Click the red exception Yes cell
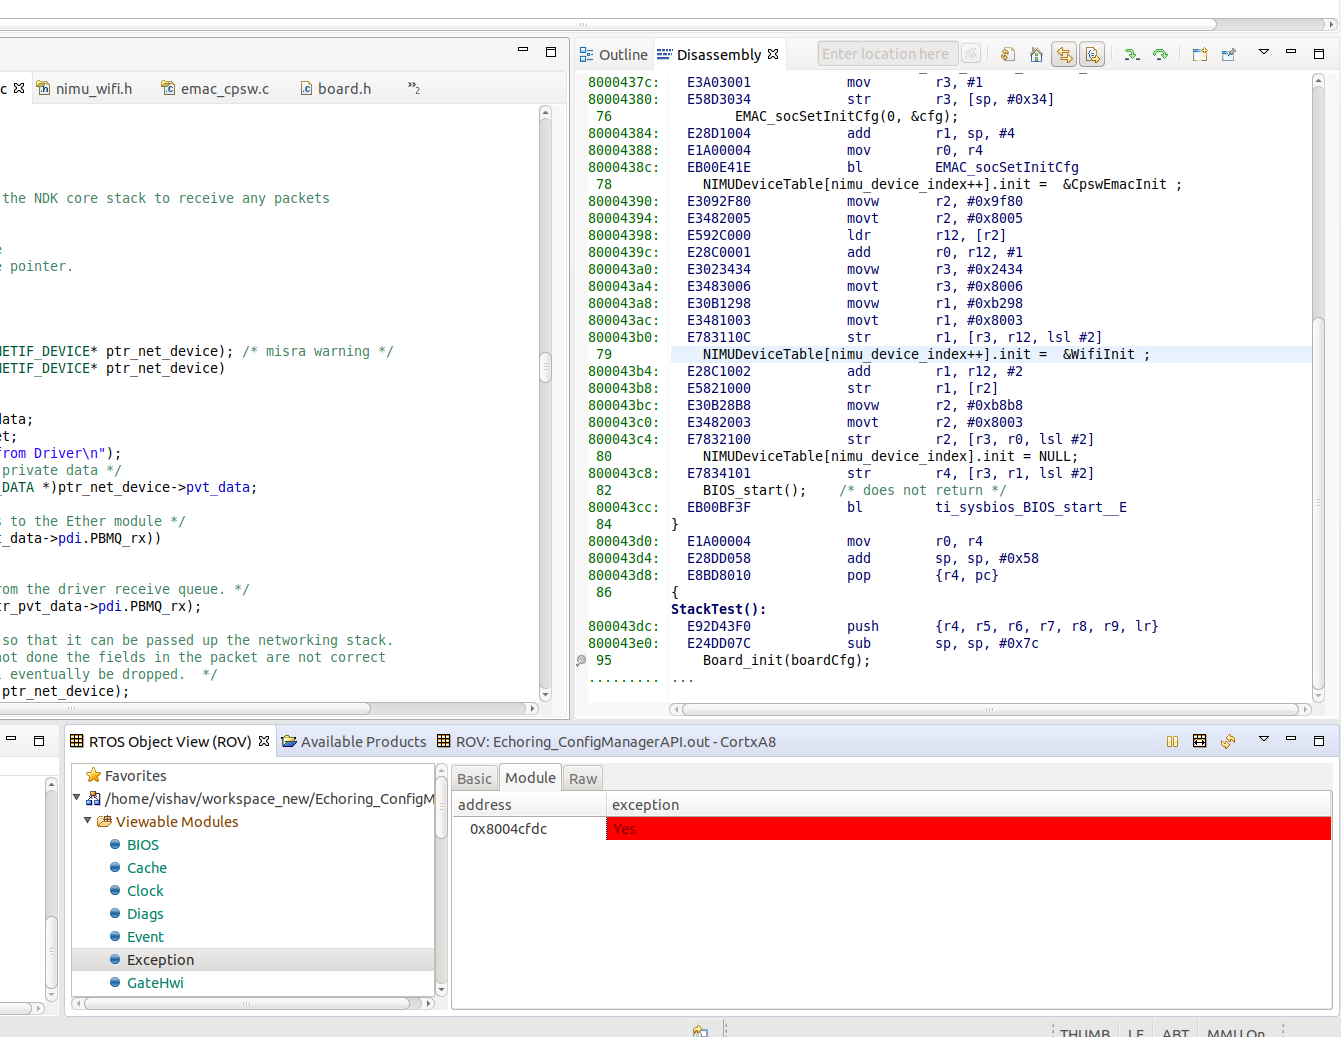This screenshot has height=1037, width=1341. pos(968,829)
